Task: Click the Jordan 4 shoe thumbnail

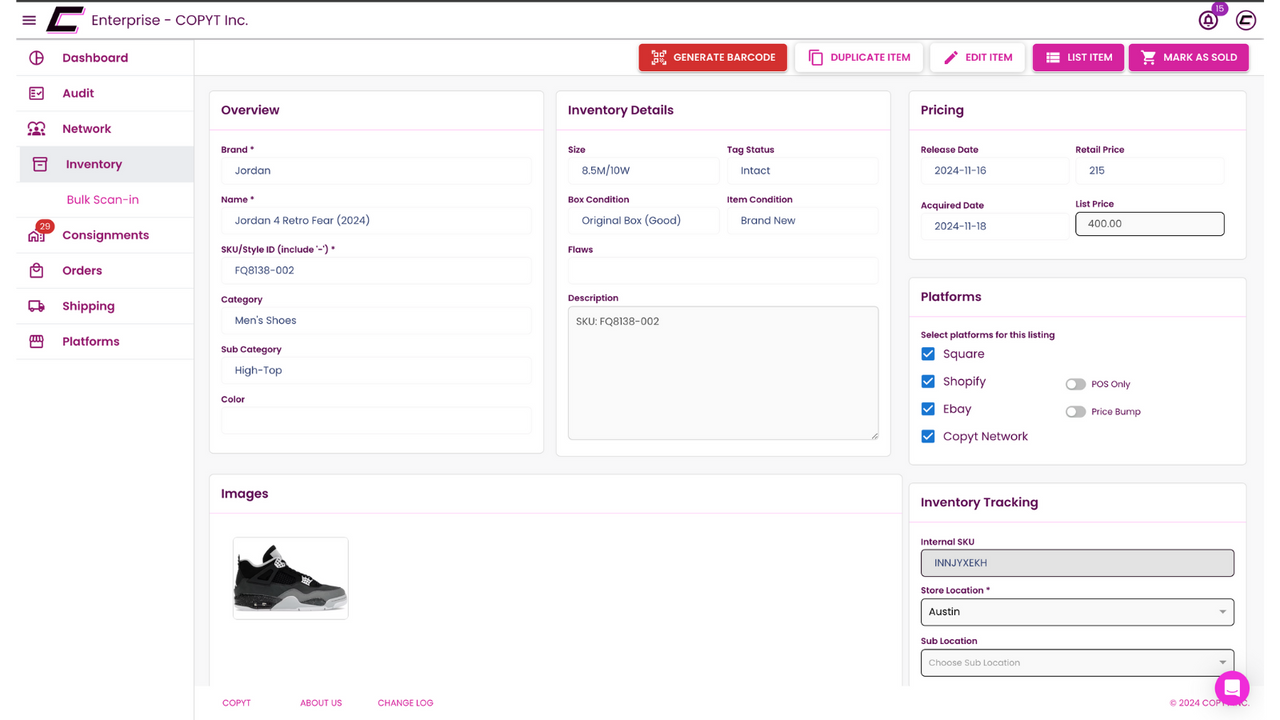Action: [x=291, y=578]
